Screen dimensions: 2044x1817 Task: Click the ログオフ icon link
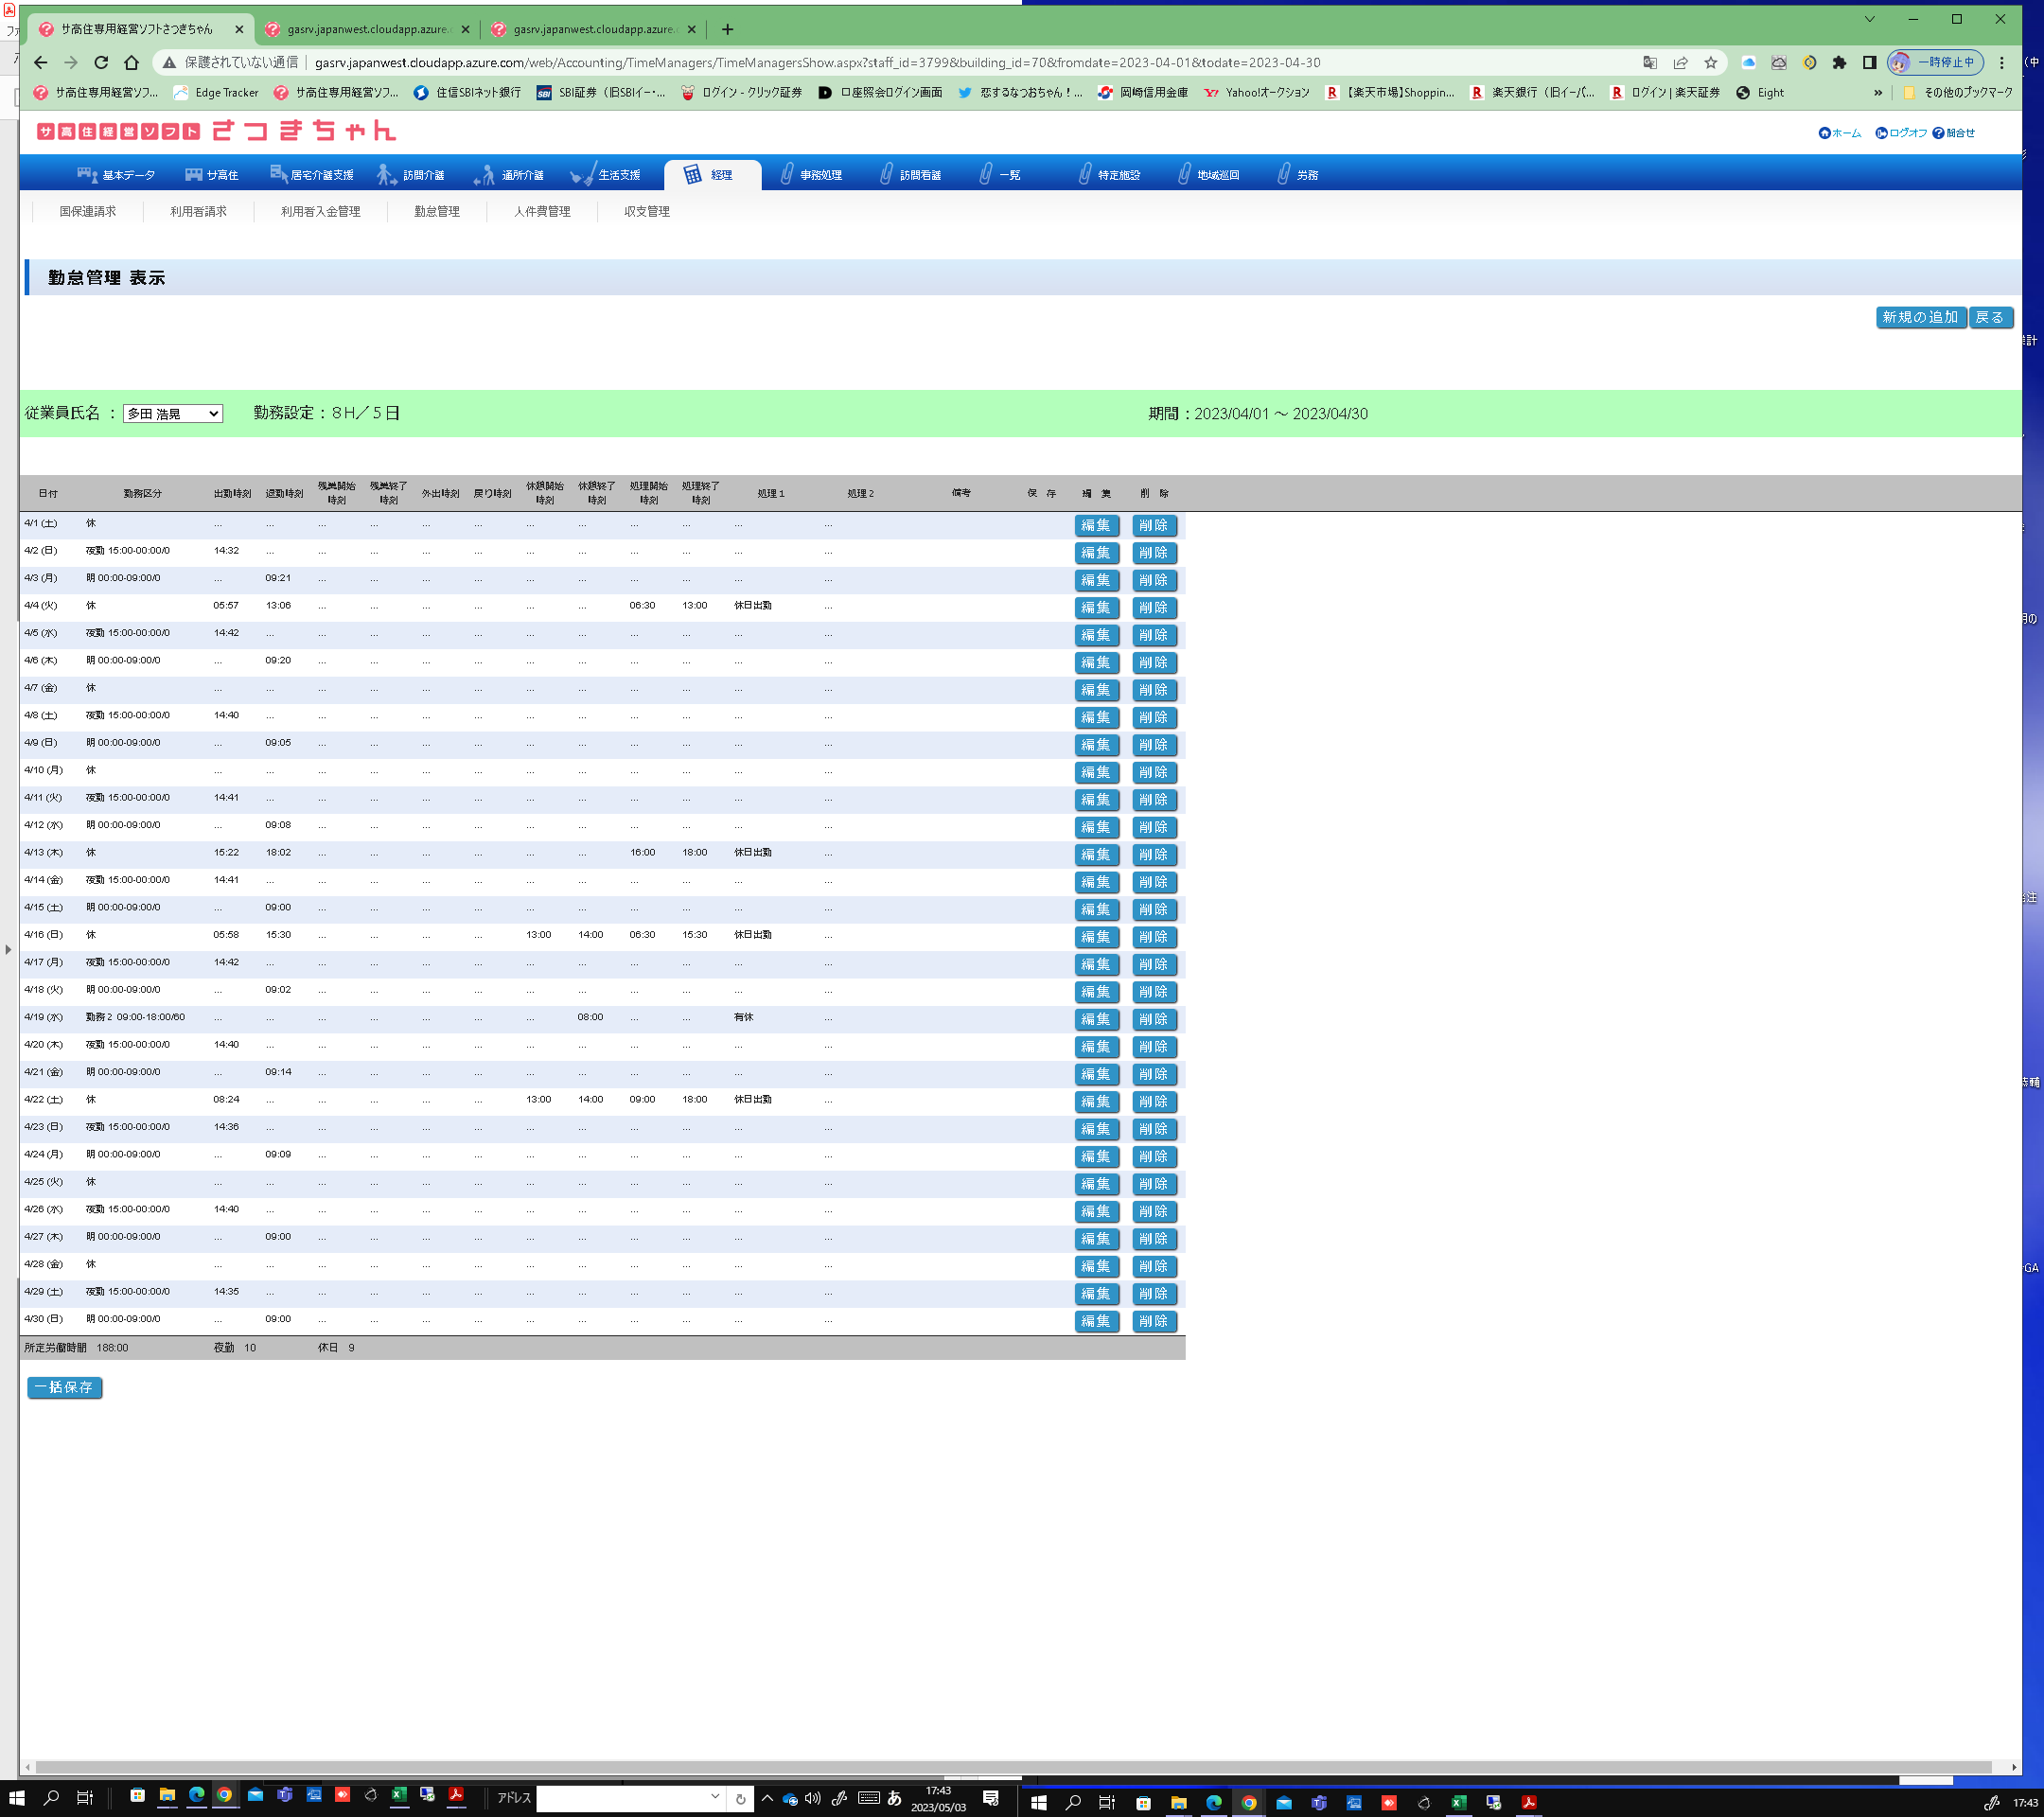[x=1881, y=133]
